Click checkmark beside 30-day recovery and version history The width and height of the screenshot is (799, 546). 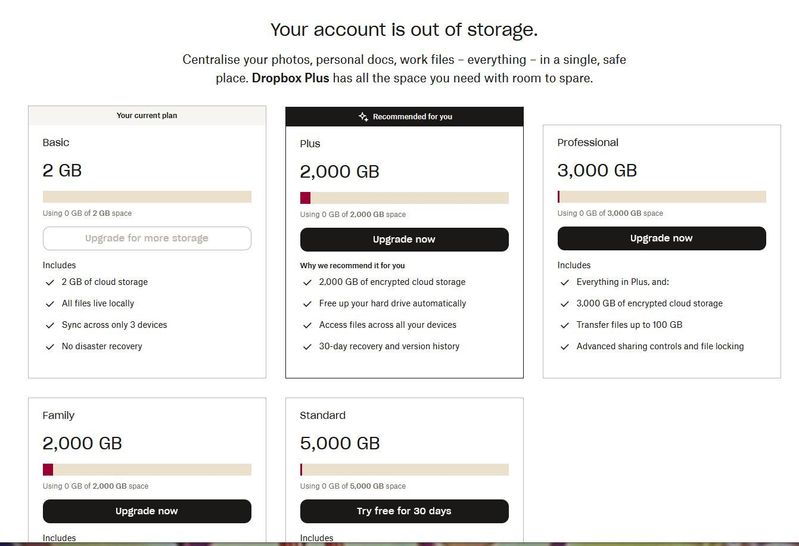(307, 347)
